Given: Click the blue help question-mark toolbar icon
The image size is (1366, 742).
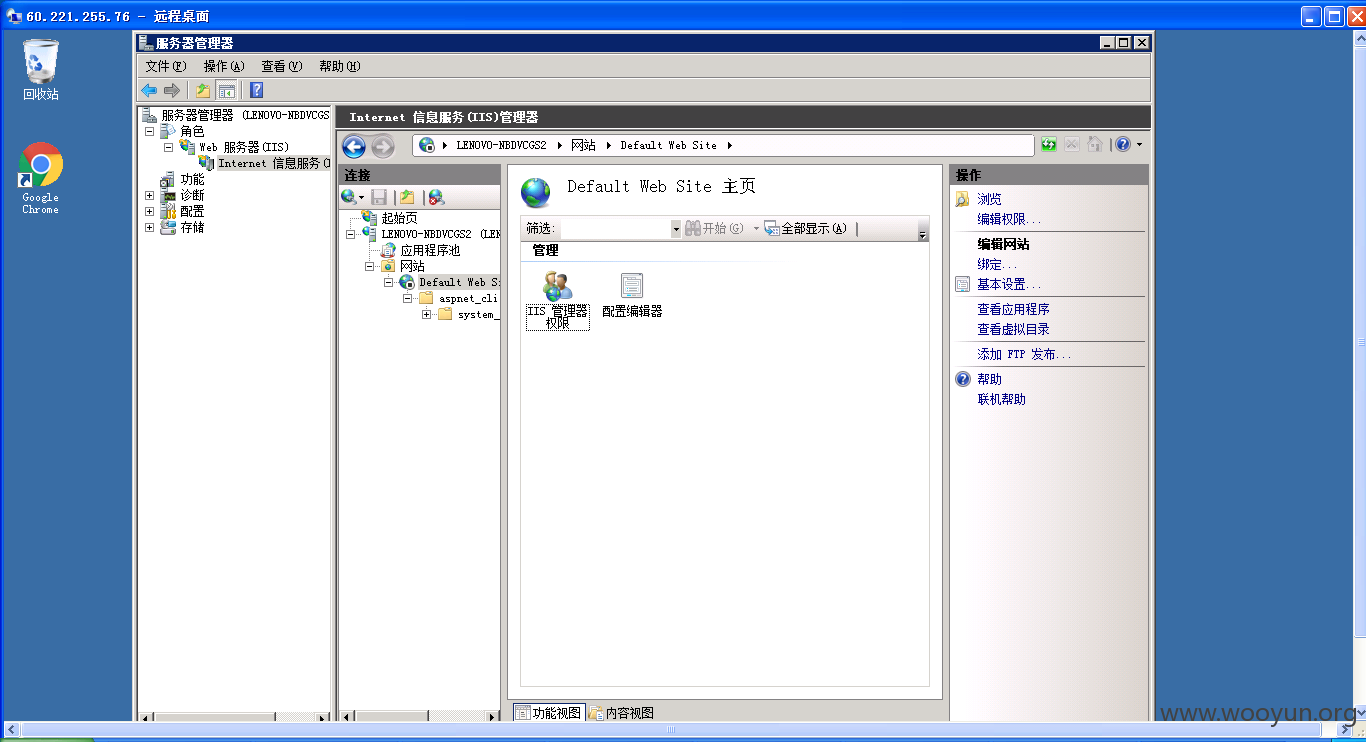Looking at the screenshot, I should click(x=256, y=90).
